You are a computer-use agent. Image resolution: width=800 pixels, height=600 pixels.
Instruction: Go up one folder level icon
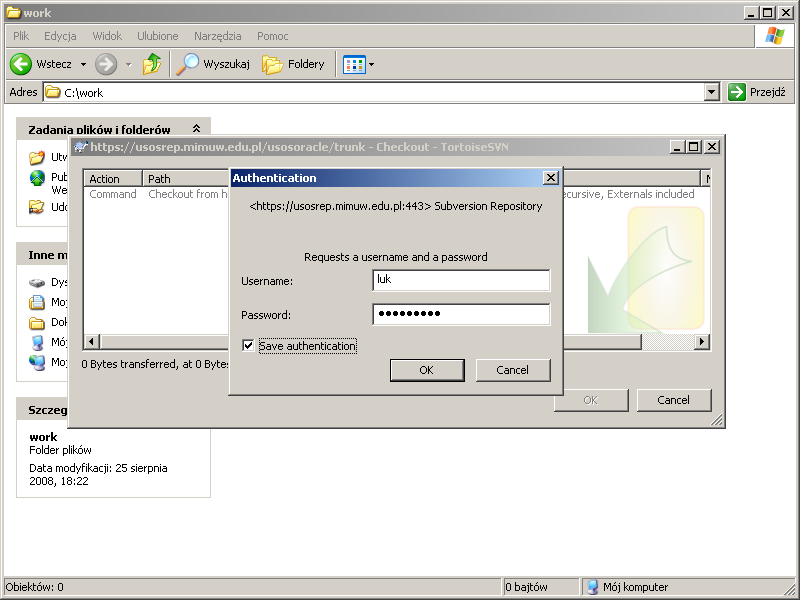point(152,64)
